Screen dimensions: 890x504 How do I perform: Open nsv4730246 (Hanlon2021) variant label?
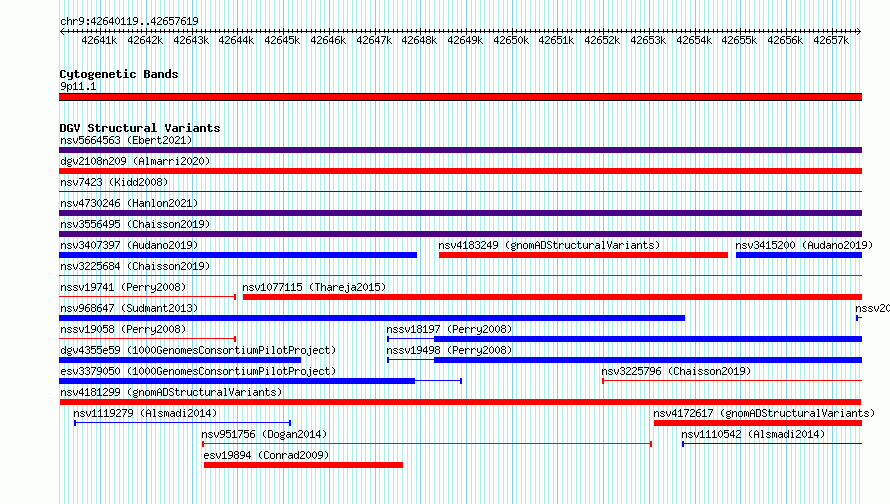coord(129,203)
